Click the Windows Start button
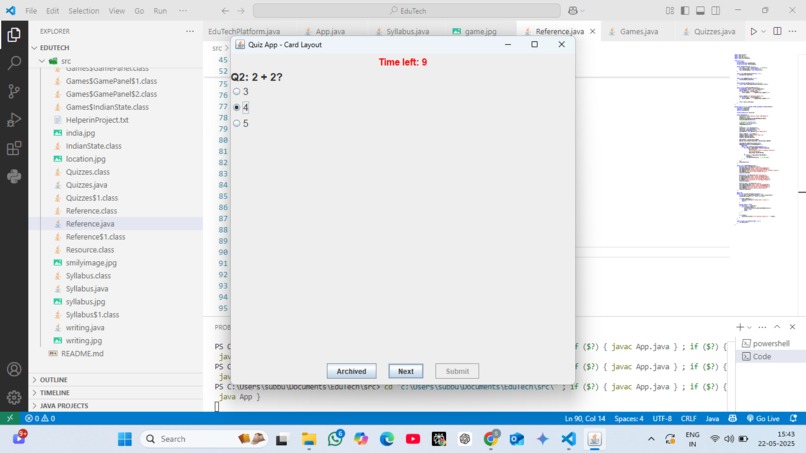The width and height of the screenshot is (806, 453). click(x=125, y=439)
